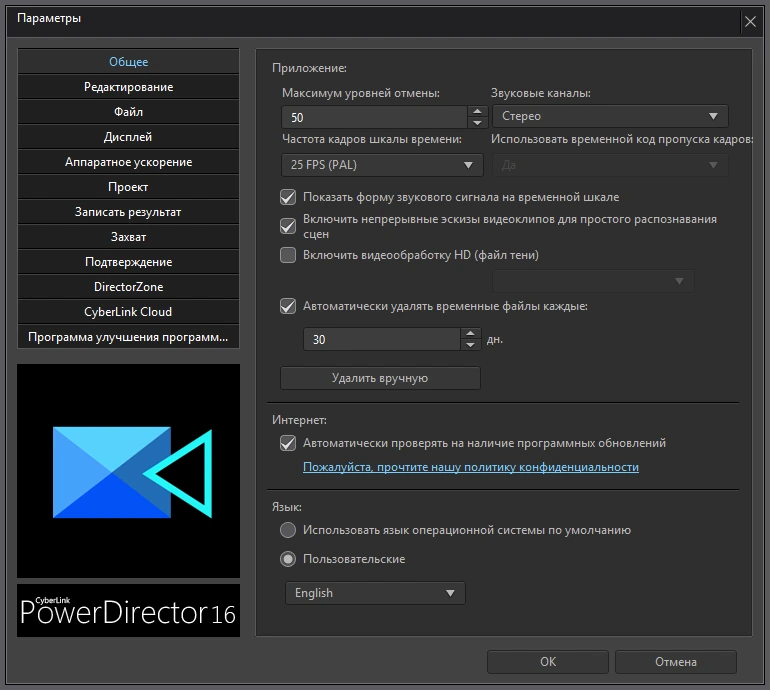Viewport: 770px width, 690px height.
Task: Close the Параметры dialog
Action: click(750, 22)
